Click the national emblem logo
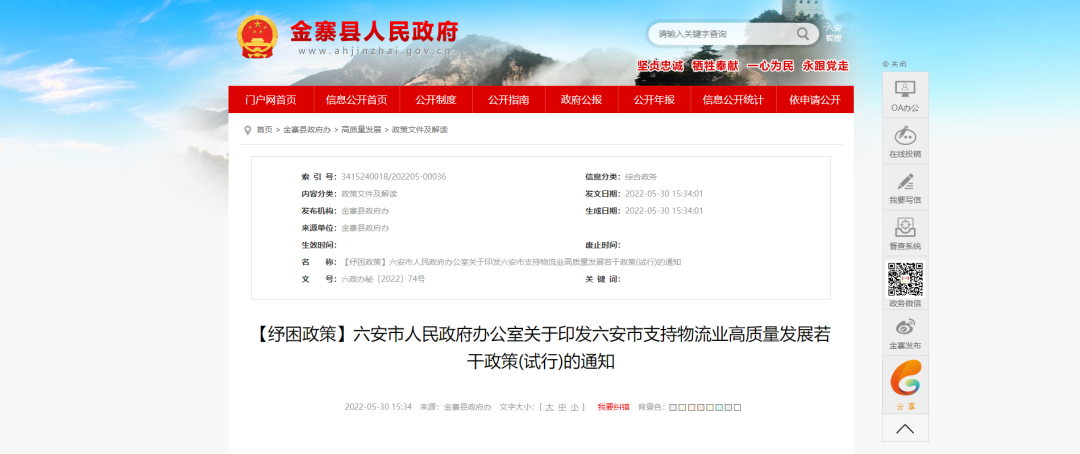The height and width of the screenshot is (454, 1080). coord(257,37)
